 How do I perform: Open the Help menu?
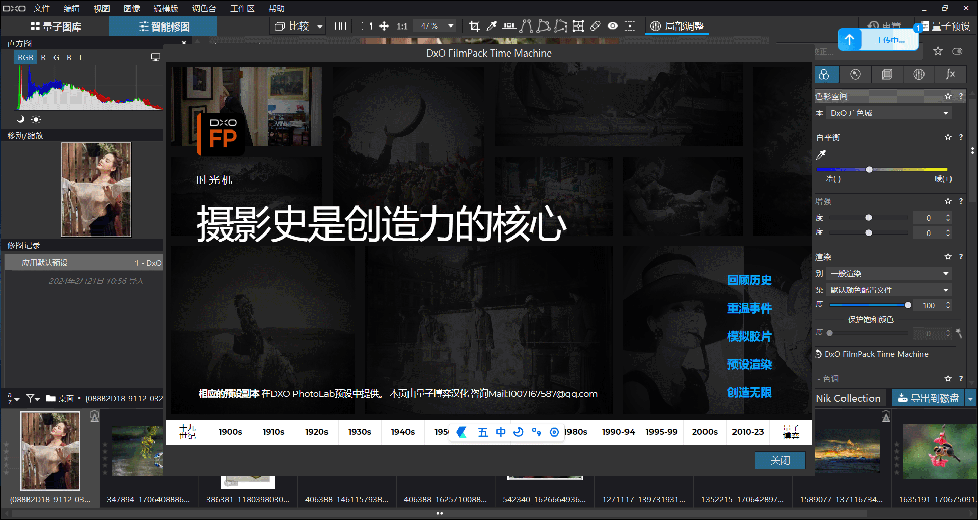(x=276, y=8)
